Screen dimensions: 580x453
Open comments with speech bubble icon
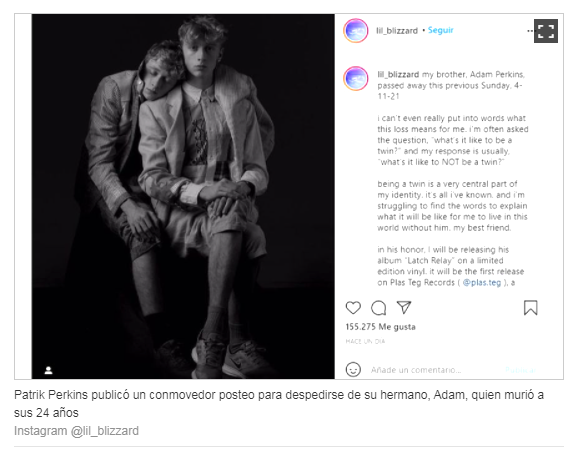(x=378, y=308)
